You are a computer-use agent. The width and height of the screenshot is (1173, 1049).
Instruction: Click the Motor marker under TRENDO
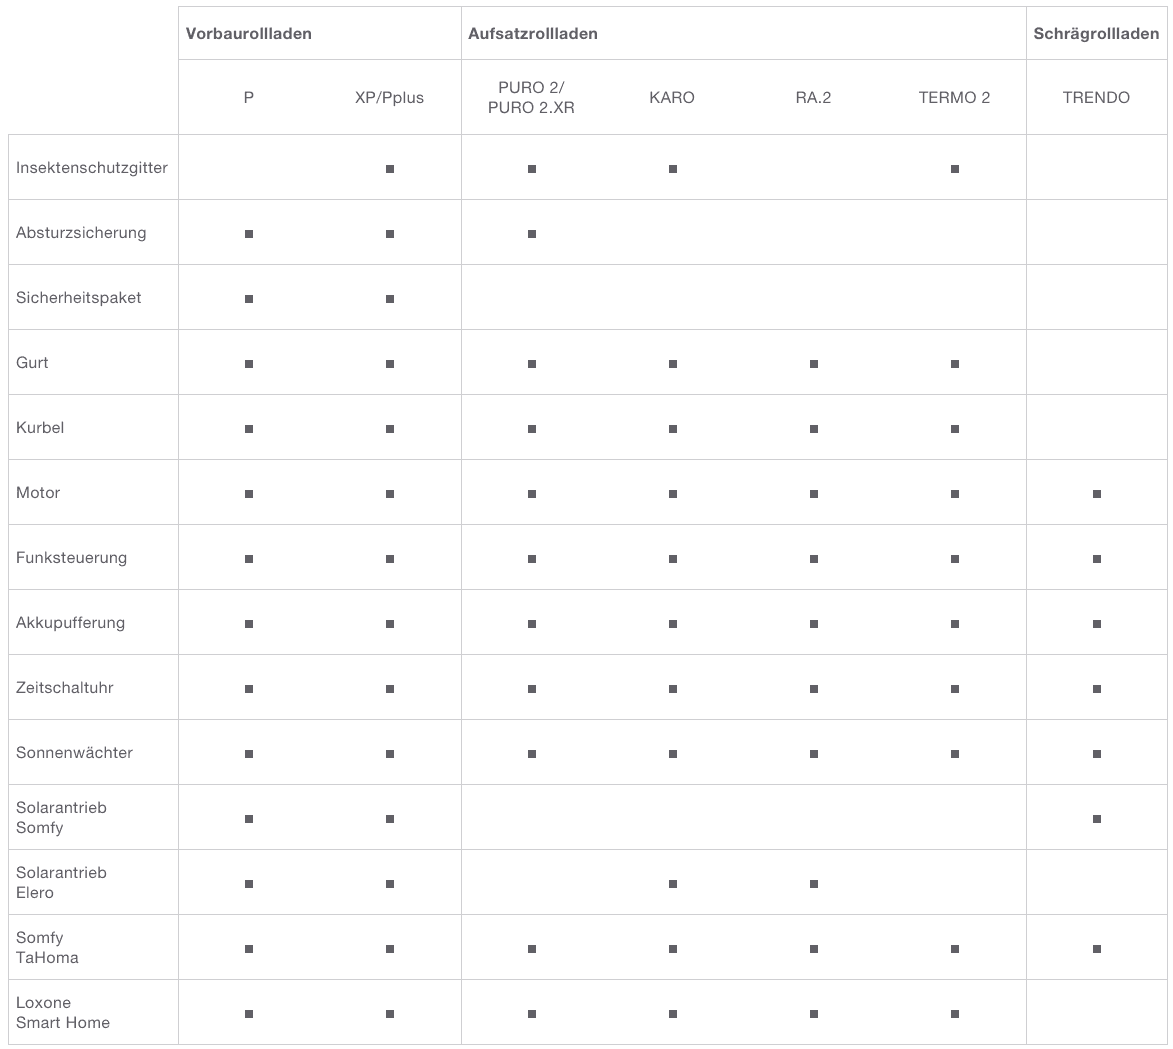(1097, 494)
